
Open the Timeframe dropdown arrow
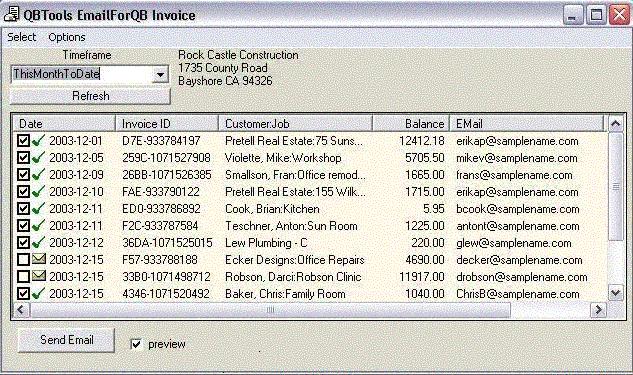pos(160,74)
